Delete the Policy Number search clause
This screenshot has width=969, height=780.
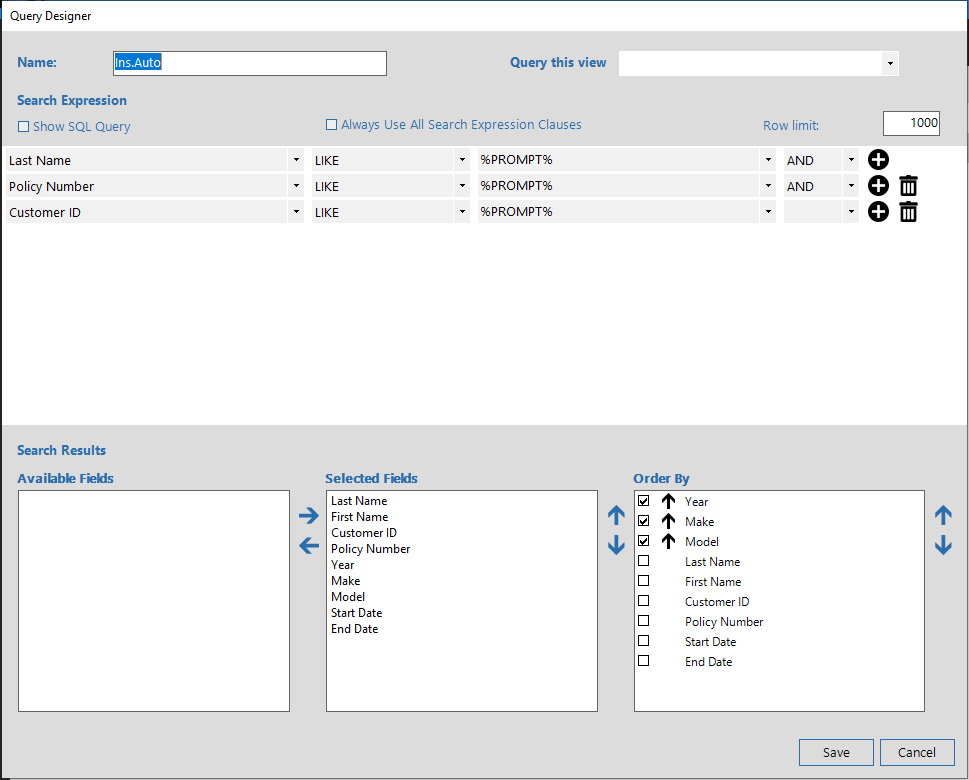click(908, 186)
